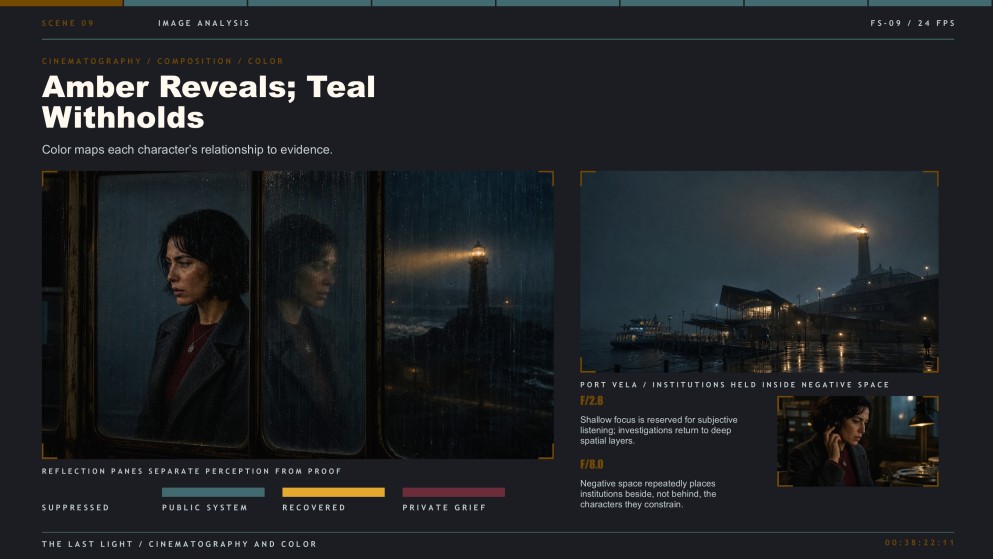Click the SCENE 09 header label
Screen dimensions: 993x559
click(68, 23)
